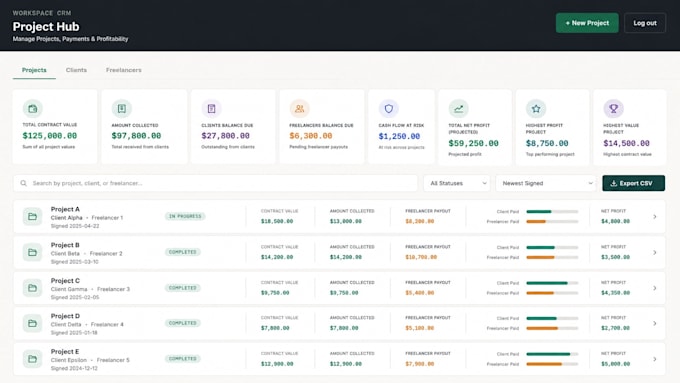Click the $125,000.00 total contract value
This screenshot has width=680, height=383.
(50, 136)
